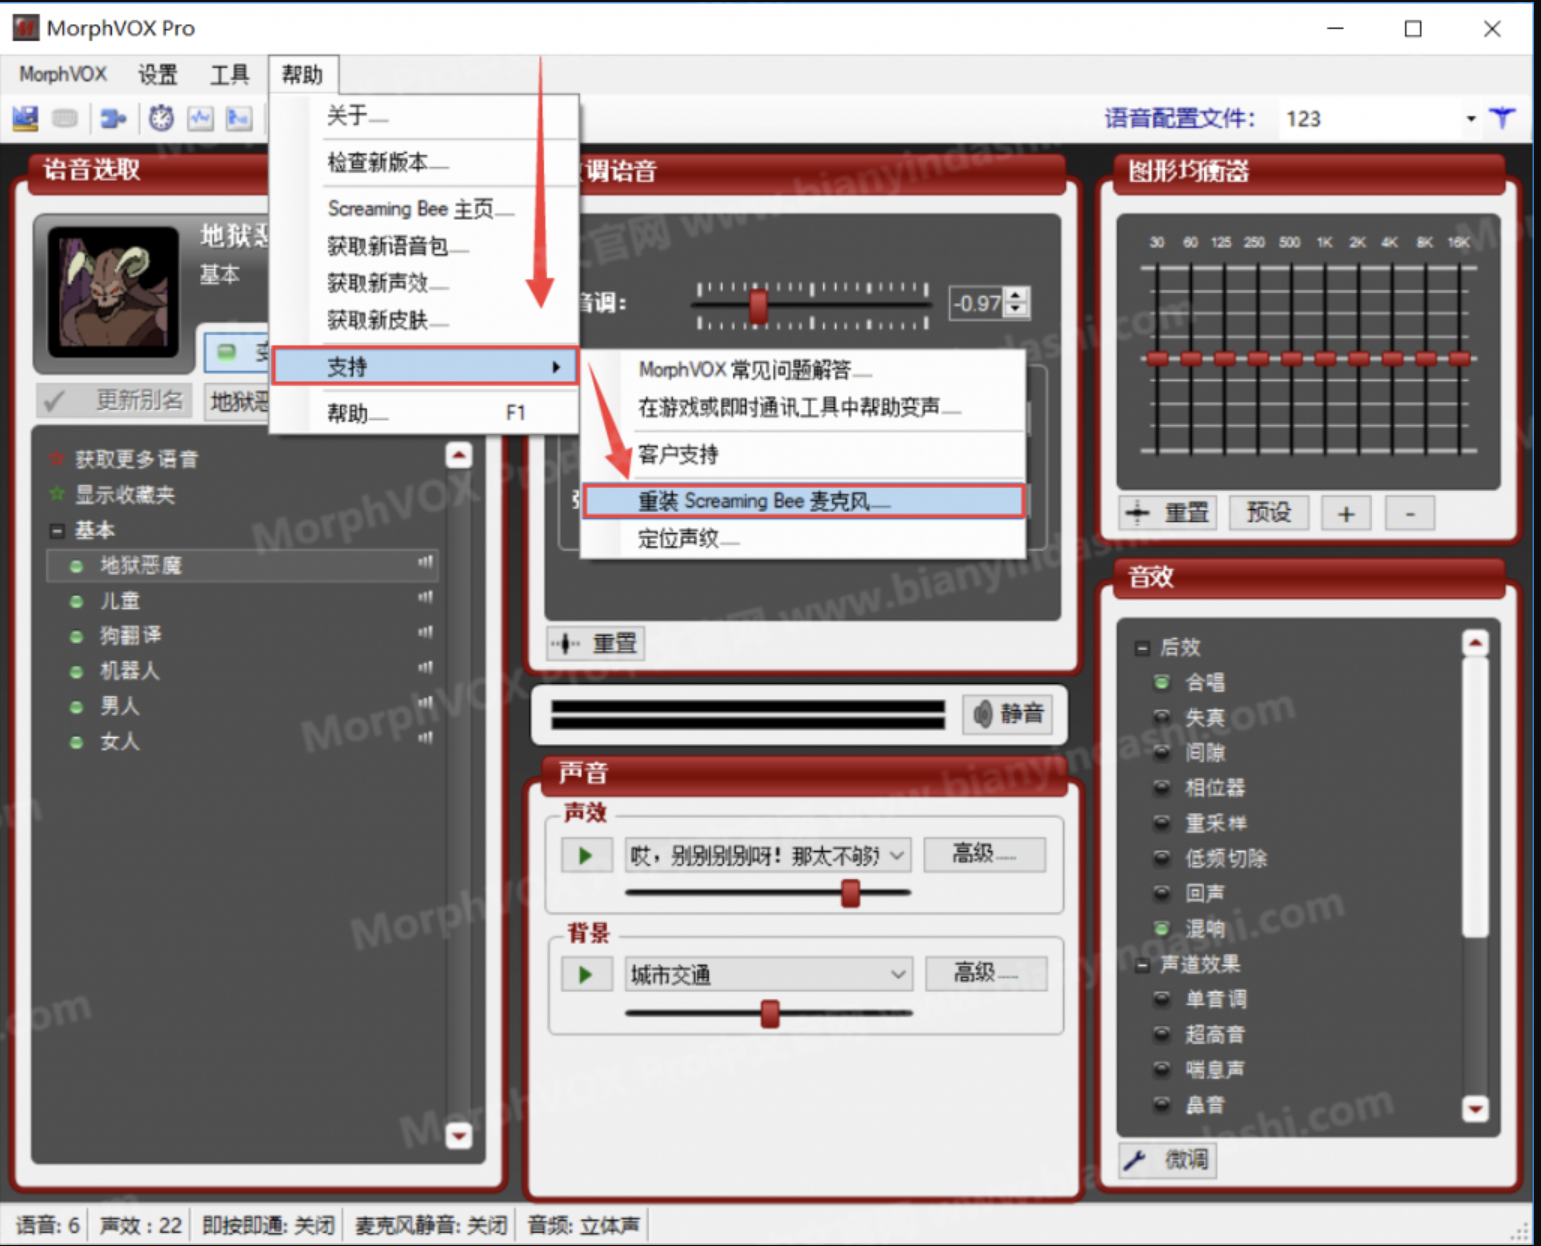The height and width of the screenshot is (1246, 1541).
Task: Click the 音调 pitch slider handle
Action: click(x=759, y=306)
